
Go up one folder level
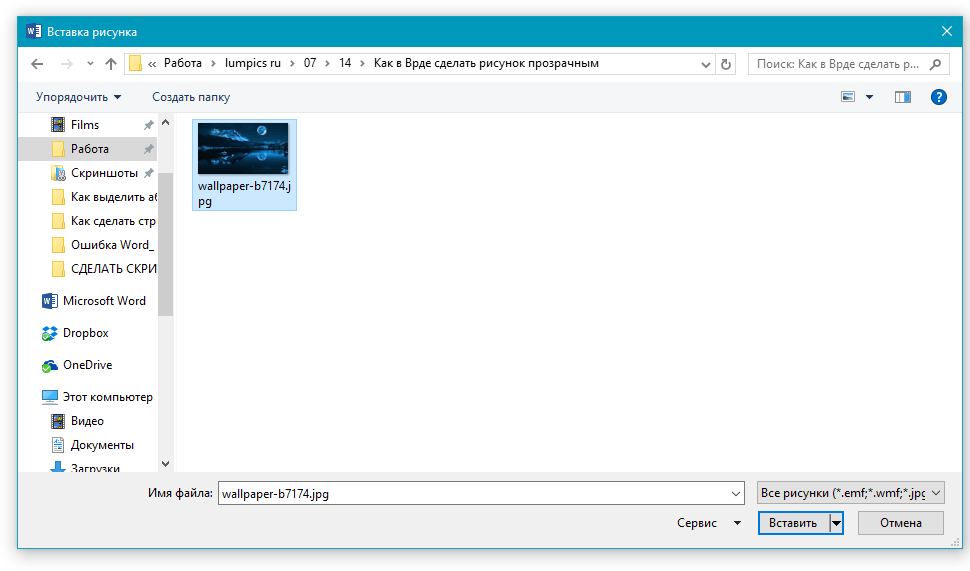pyautogui.click(x=111, y=64)
